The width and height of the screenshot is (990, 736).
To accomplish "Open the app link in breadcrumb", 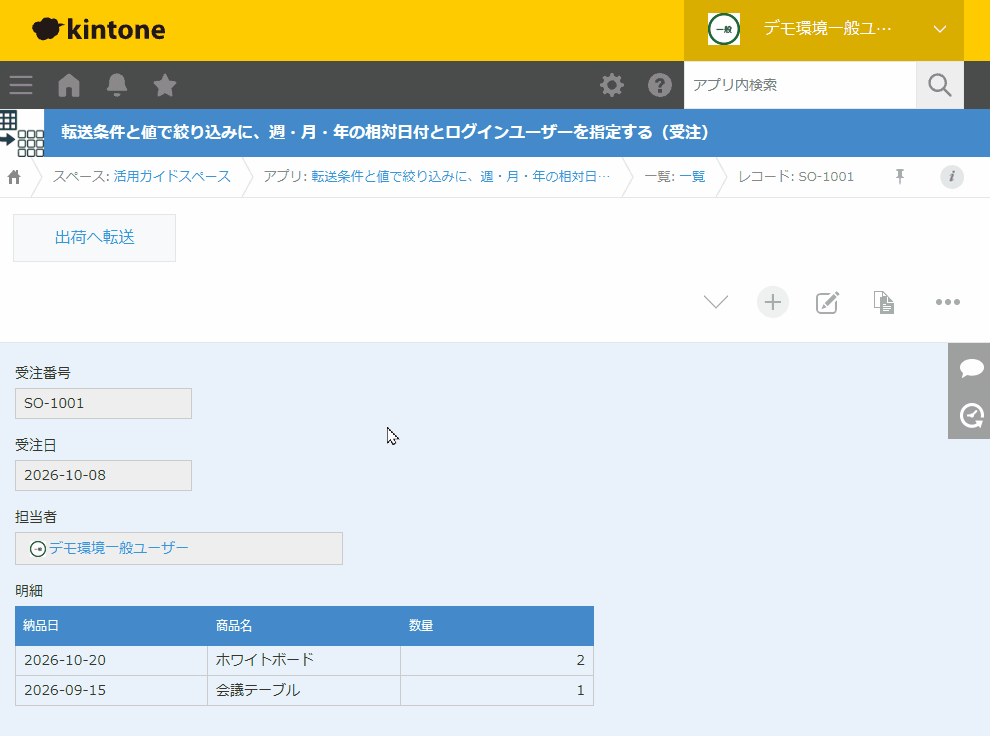I will pos(460,177).
